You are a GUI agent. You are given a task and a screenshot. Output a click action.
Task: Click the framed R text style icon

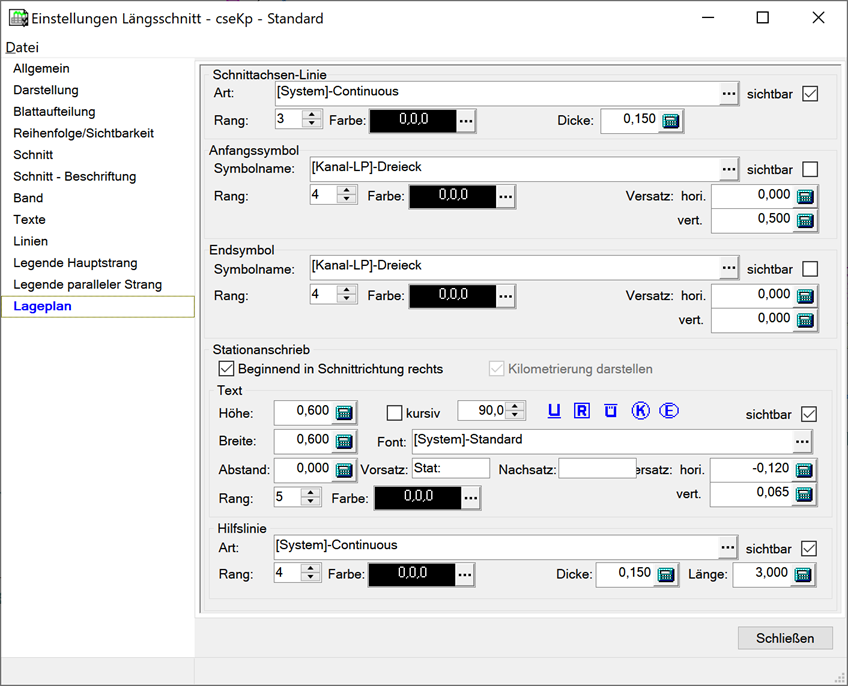tap(581, 411)
